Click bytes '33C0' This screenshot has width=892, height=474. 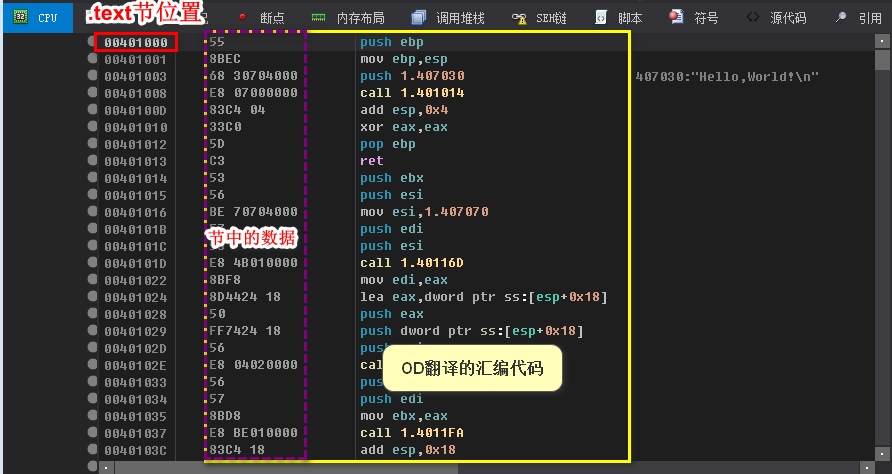225,127
